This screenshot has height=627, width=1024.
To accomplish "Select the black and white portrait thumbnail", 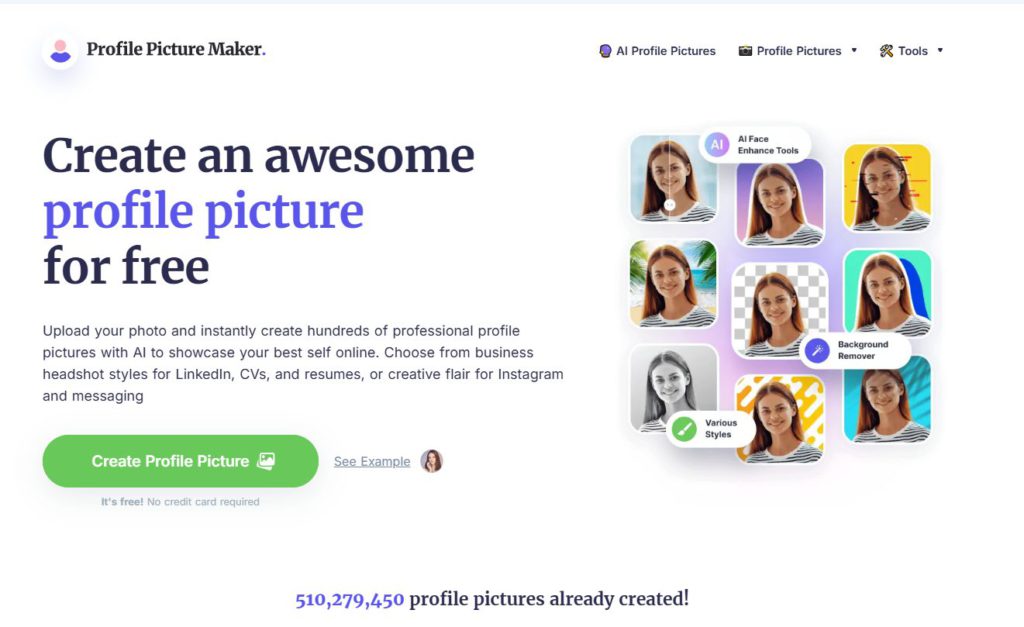I will (673, 389).
